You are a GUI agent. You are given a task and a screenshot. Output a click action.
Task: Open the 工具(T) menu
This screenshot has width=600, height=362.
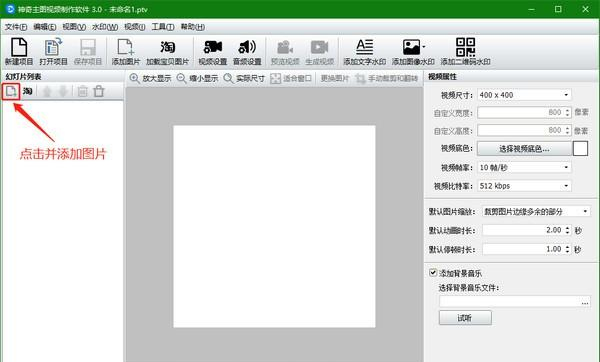163,27
